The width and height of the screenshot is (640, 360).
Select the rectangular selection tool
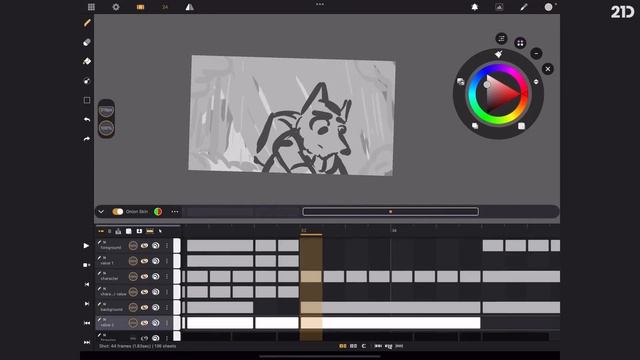tap(87, 100)
